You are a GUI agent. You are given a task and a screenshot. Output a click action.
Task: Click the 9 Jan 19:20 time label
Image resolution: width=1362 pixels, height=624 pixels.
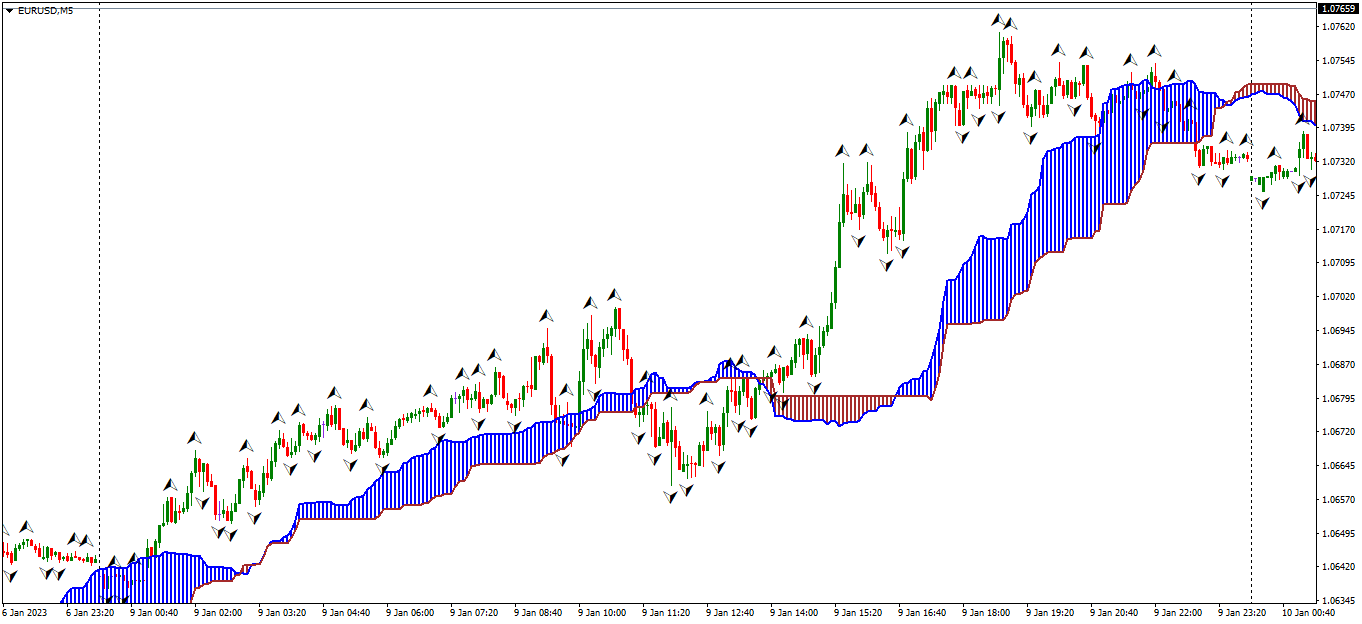pyautogui.click(x=1050, y=612)
